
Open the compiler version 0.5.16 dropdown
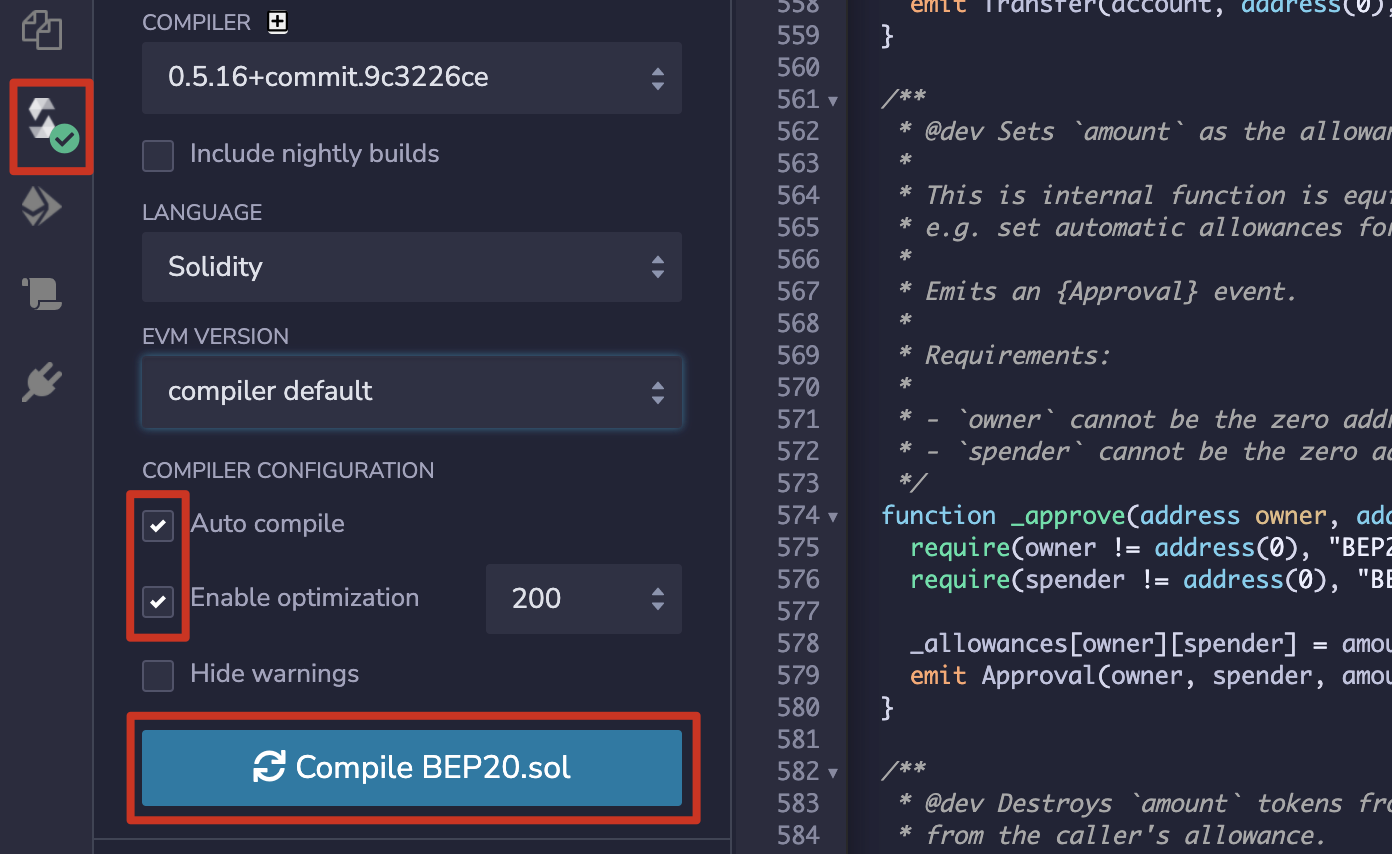(x=411, y=78)
